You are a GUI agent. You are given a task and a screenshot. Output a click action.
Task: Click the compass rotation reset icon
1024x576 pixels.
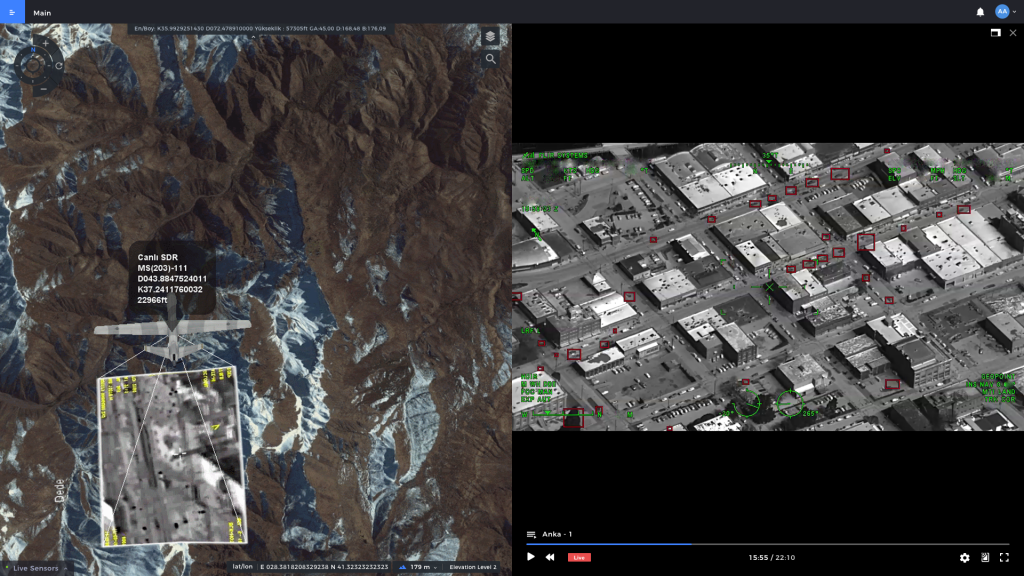point(59,64)
